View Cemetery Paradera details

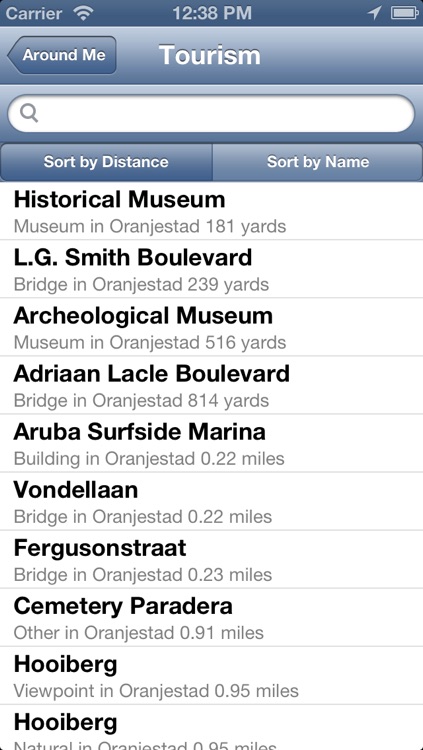point(212,617)
